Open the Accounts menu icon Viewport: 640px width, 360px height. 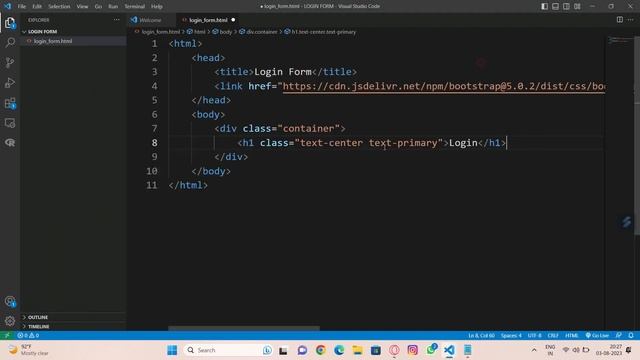[x=10, y=302]
